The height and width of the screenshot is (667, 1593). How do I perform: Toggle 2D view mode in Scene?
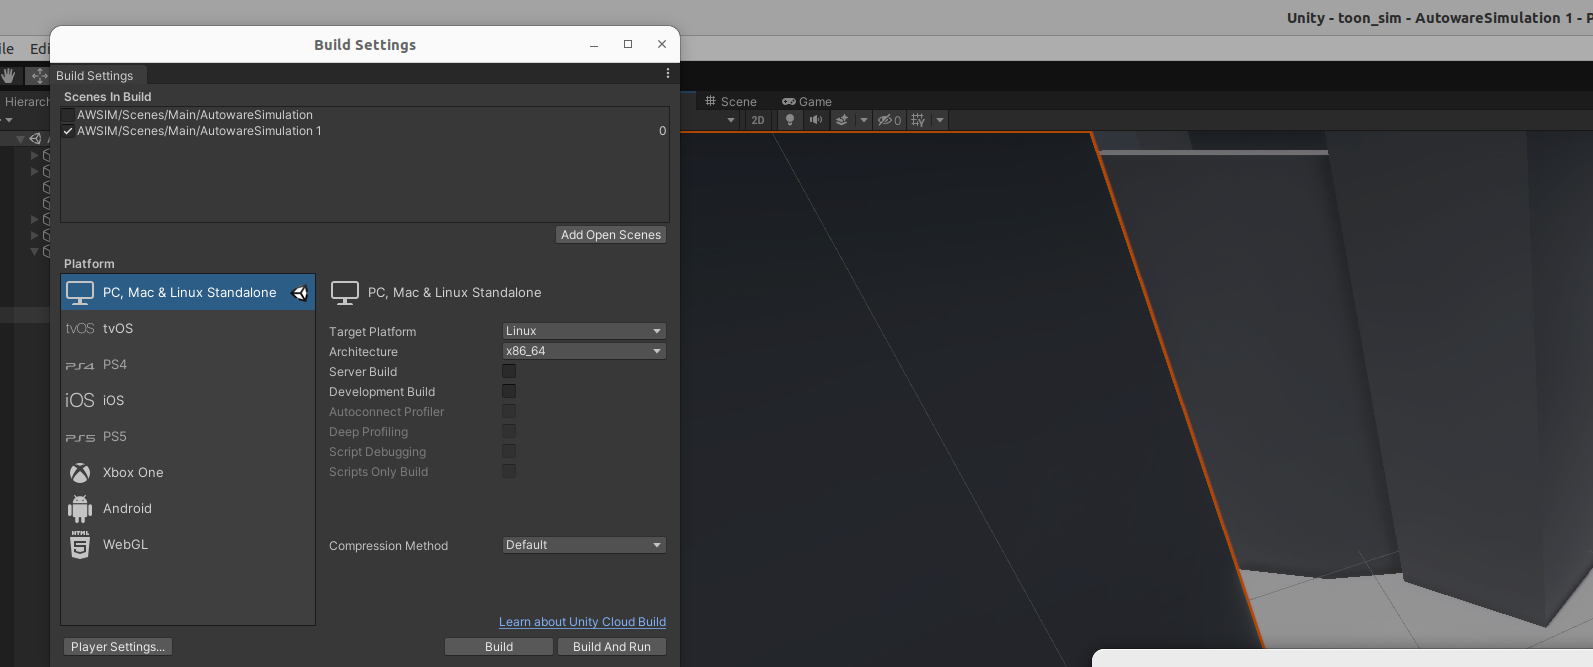(x=758, y=120)
